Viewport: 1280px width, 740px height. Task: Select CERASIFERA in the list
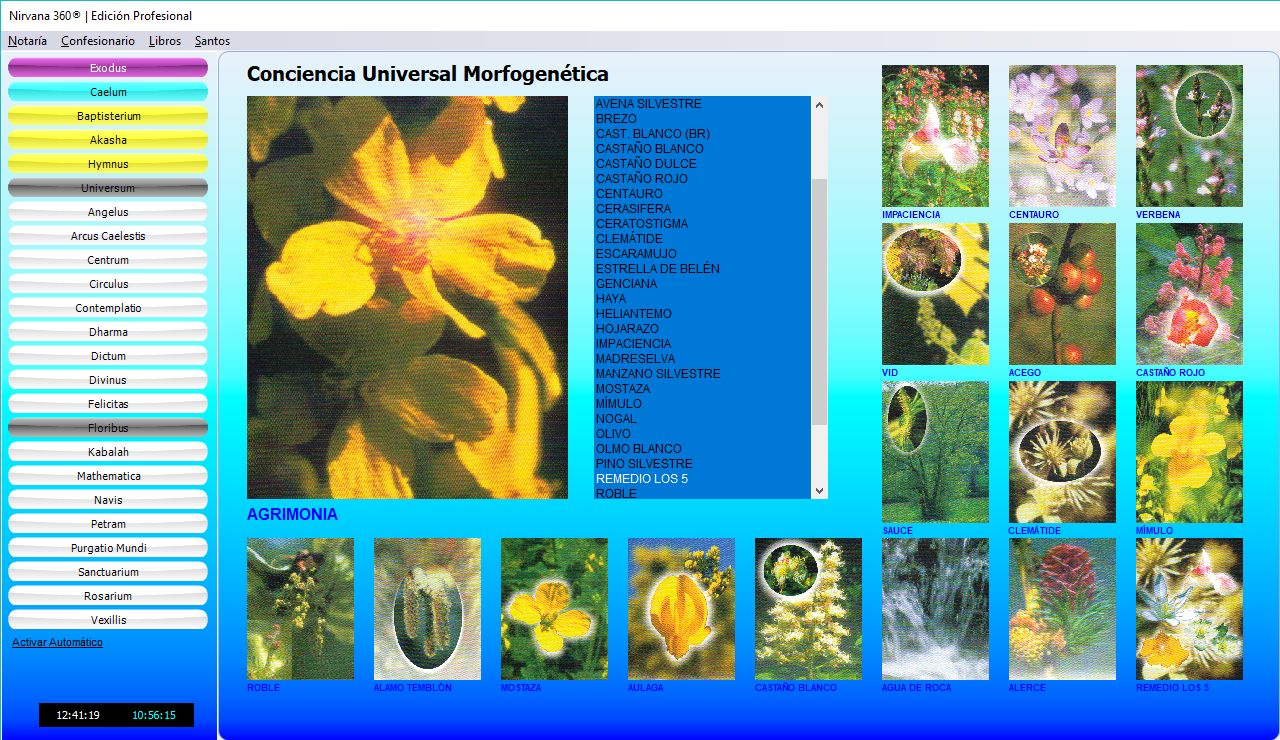tap(702, 209)
